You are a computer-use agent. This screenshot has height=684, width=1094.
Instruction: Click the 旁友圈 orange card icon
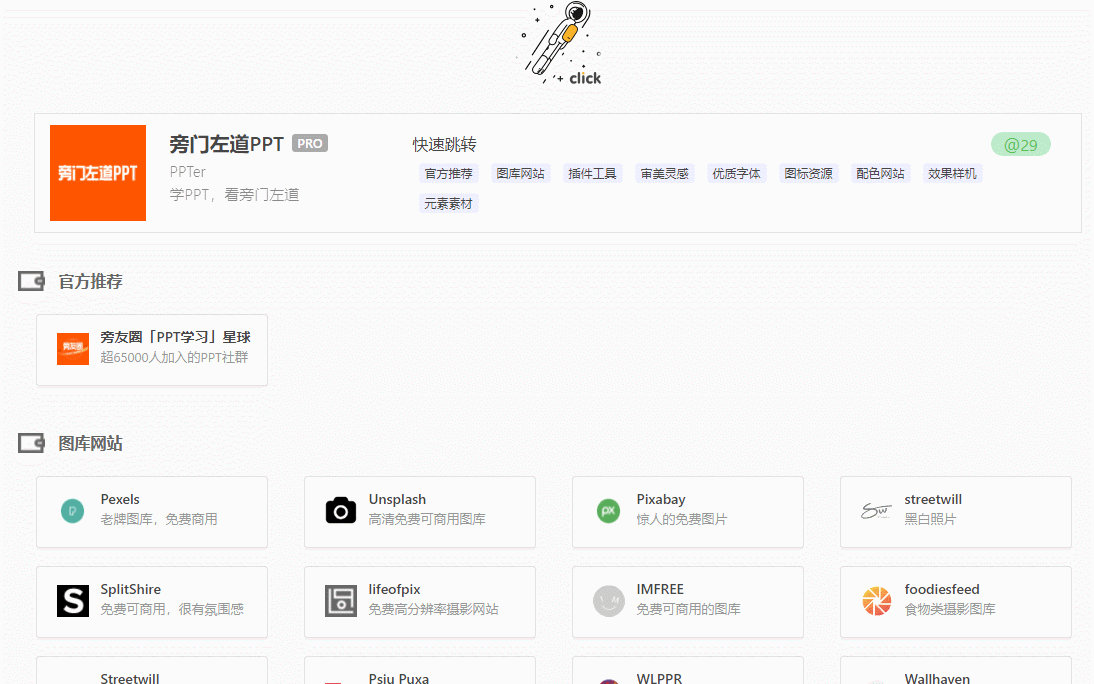(x=73, y=349)
